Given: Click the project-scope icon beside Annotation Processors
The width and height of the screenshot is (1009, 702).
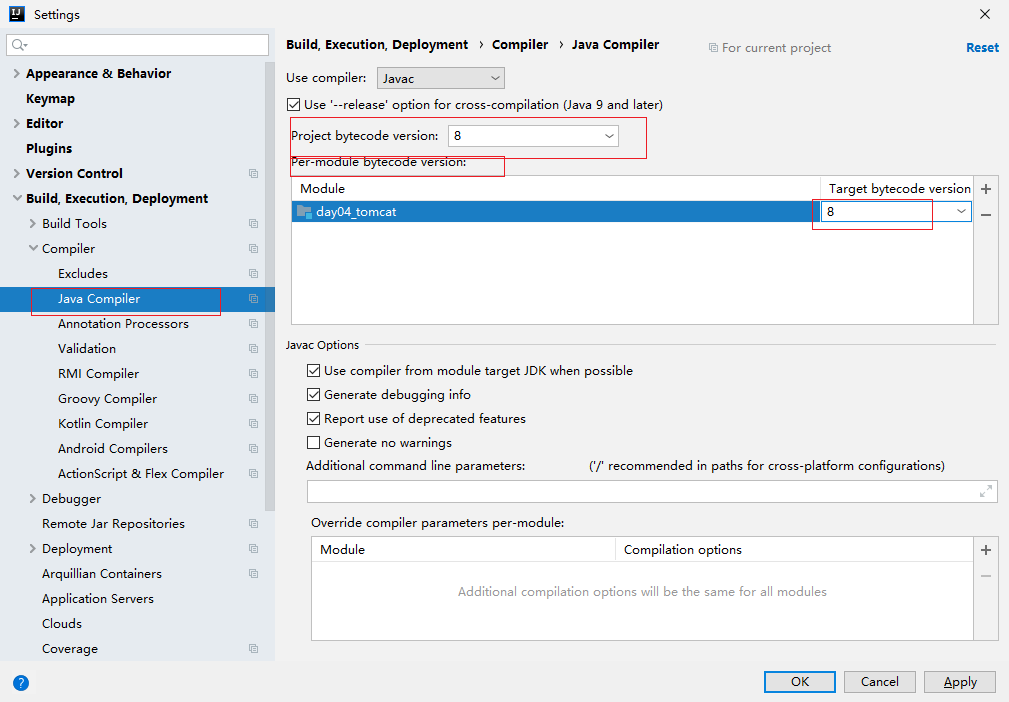Looking at the screenshot, I should [x=253, y=324].
